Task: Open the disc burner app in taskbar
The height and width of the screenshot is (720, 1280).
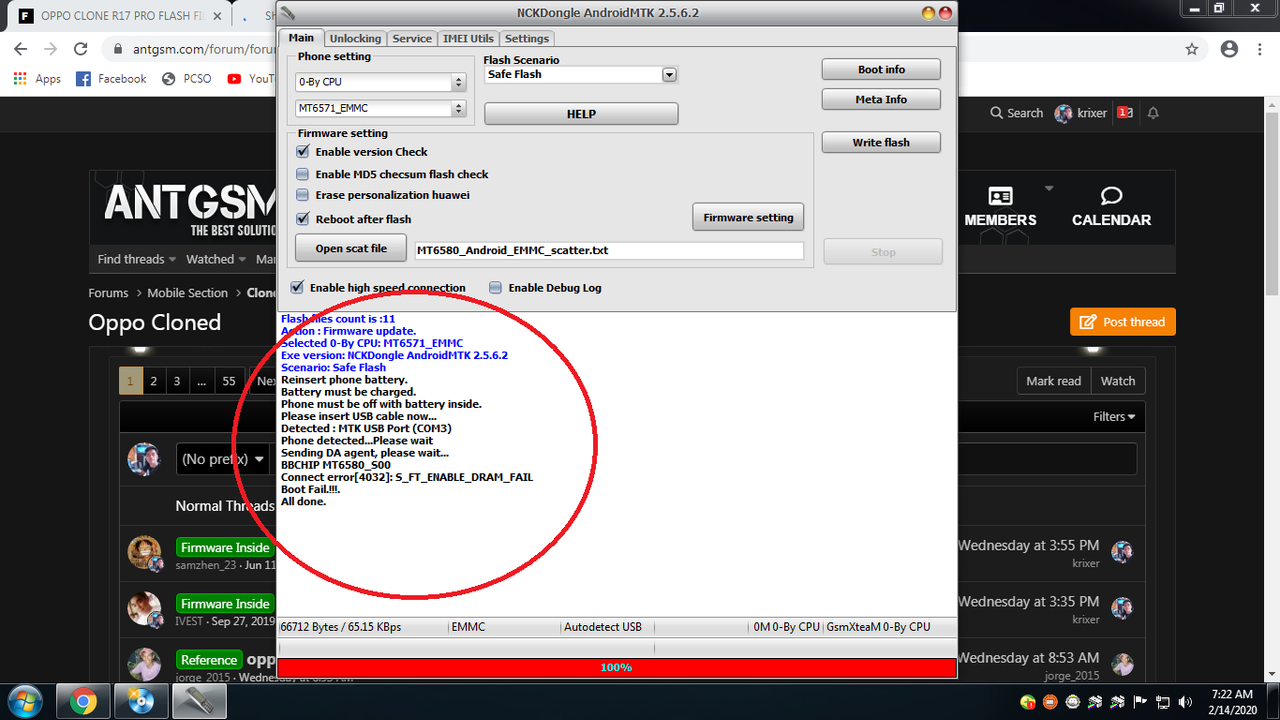Action: [141, 701]
